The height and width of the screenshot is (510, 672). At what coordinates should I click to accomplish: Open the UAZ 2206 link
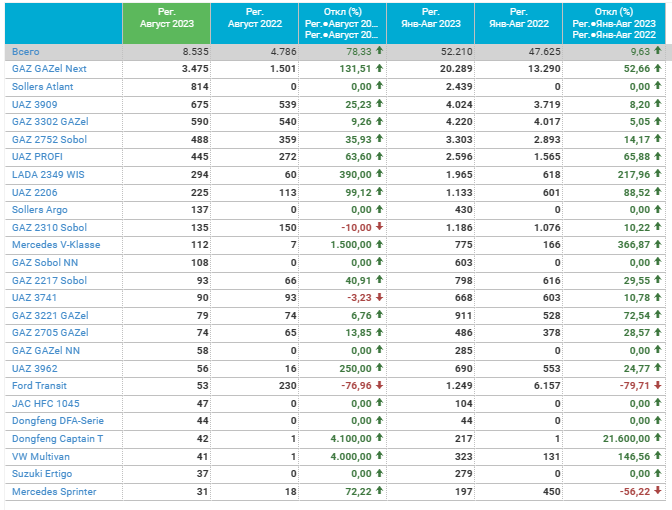pyautogui.click(x=35, y=193)
